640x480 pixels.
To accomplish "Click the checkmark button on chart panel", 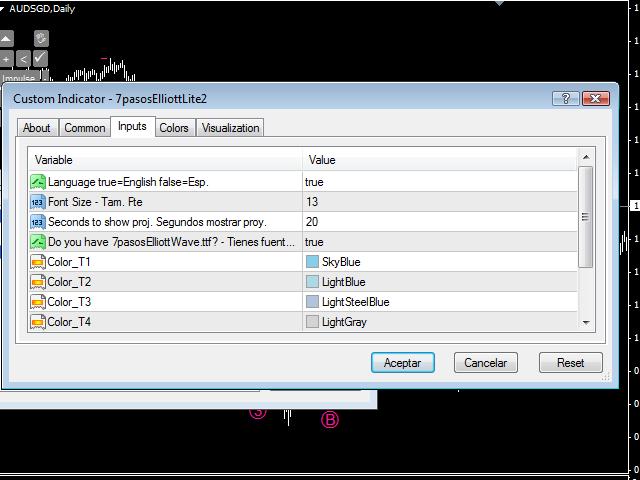I will pos(41,59).
